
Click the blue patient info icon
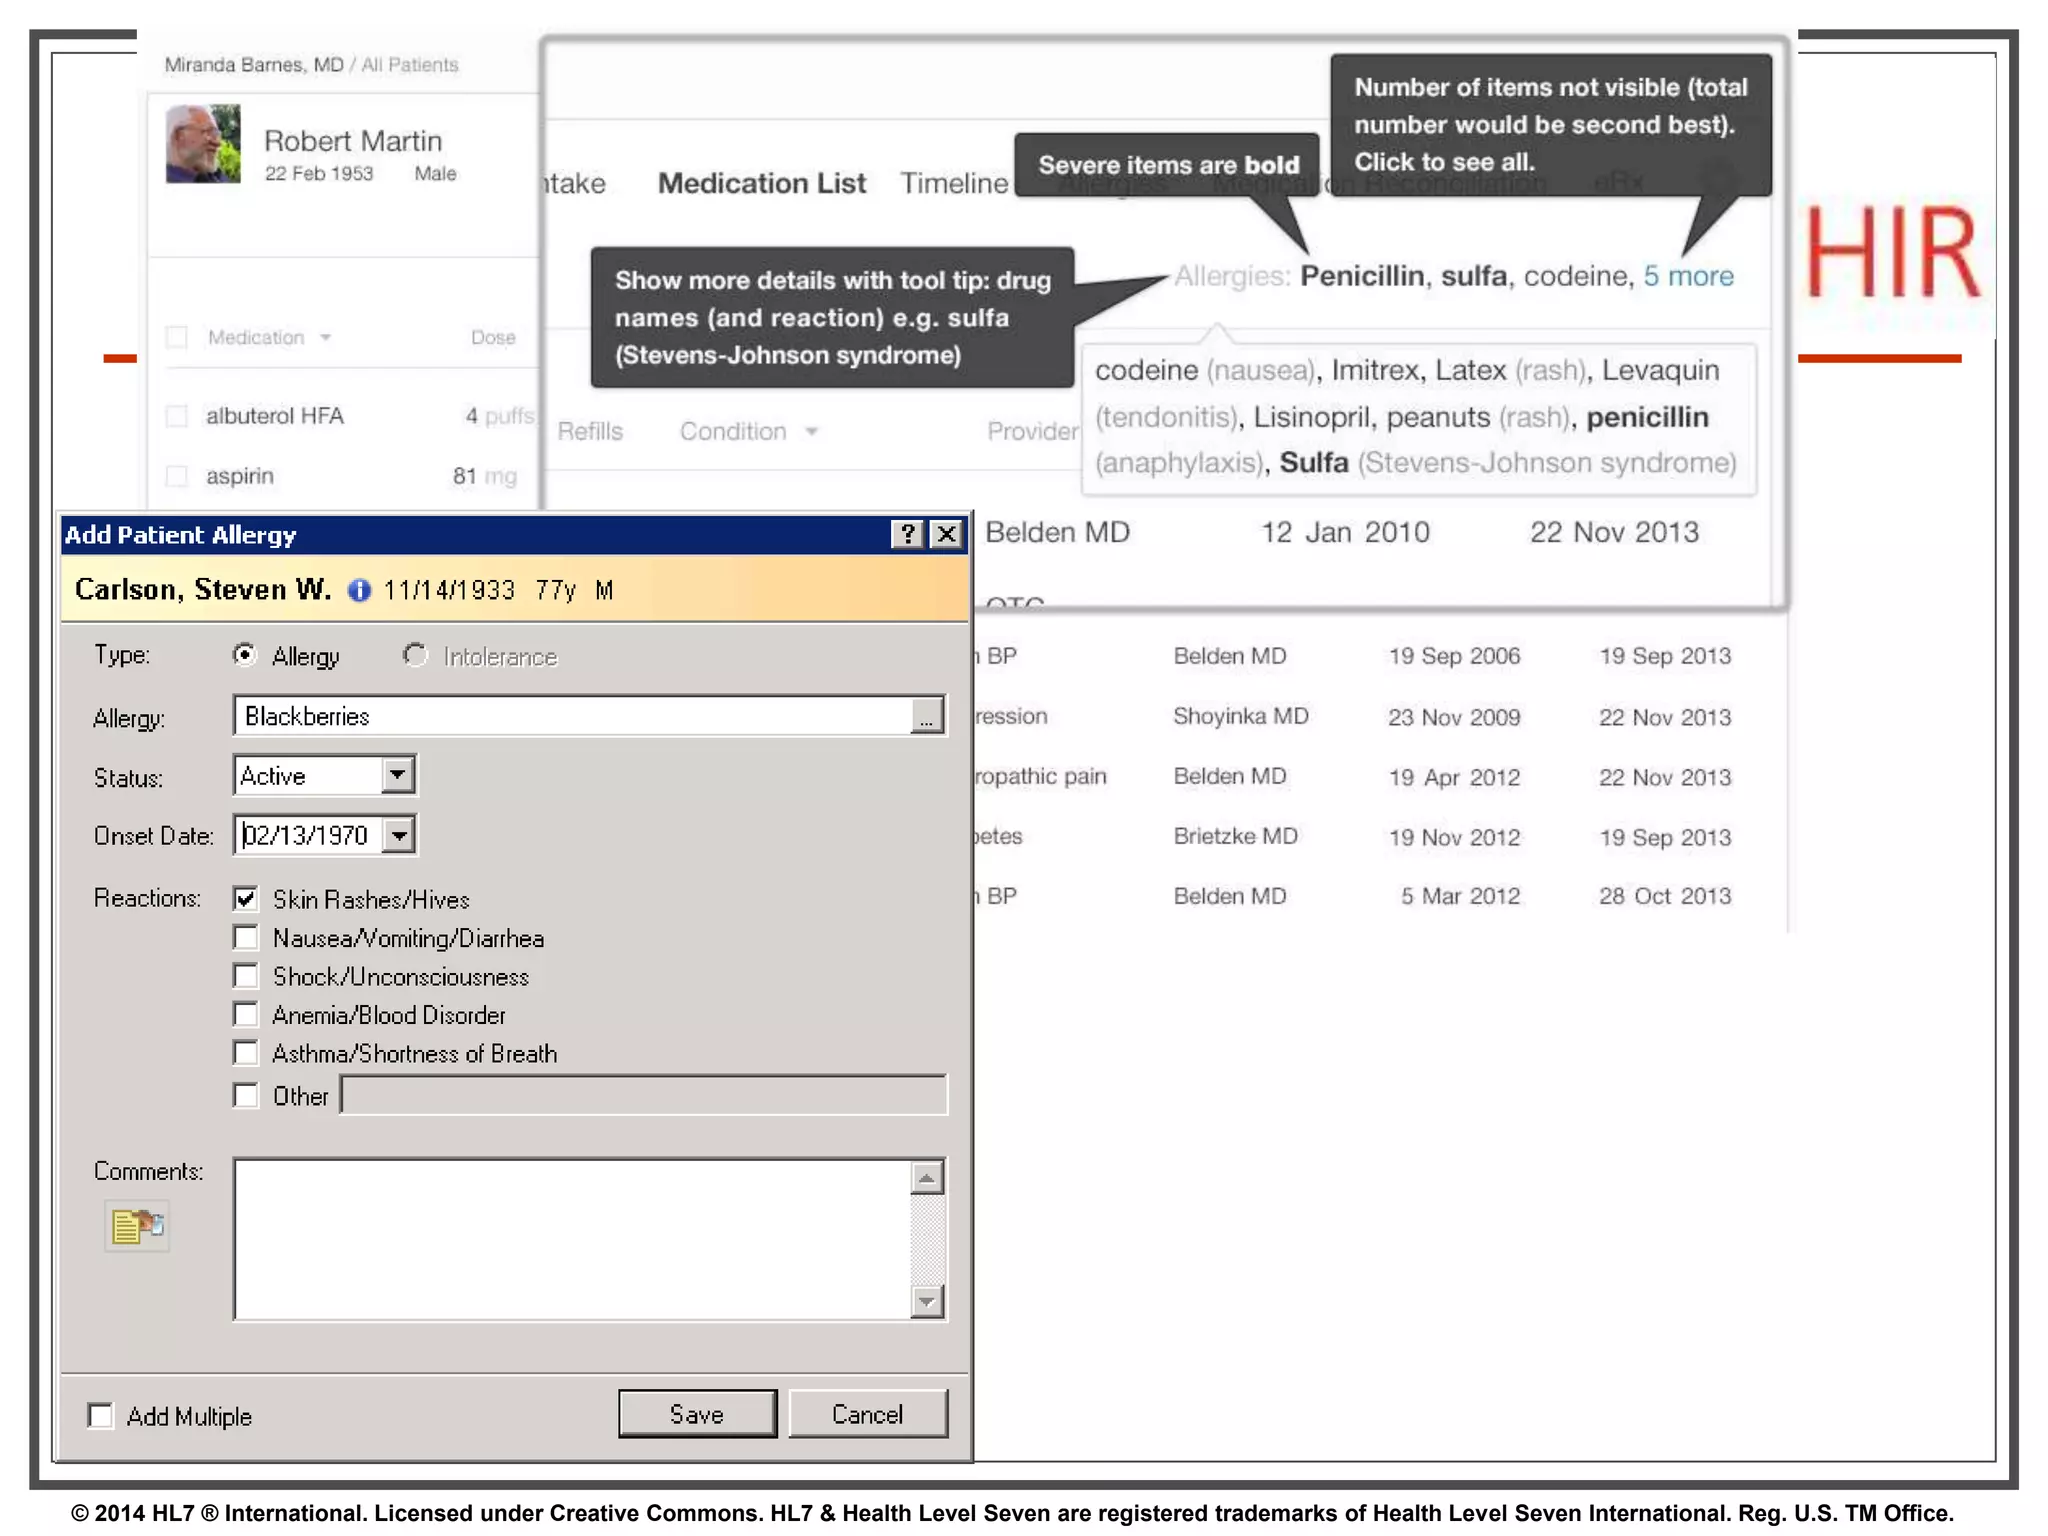point(358,590)
